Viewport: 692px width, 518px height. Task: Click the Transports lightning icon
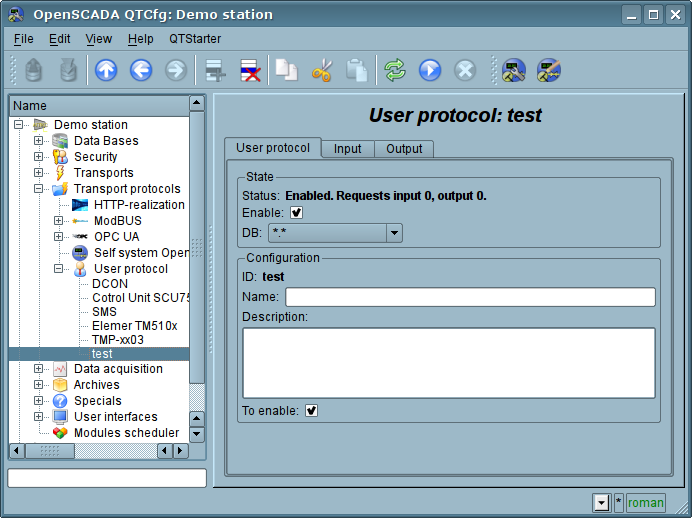click(60, 173)
